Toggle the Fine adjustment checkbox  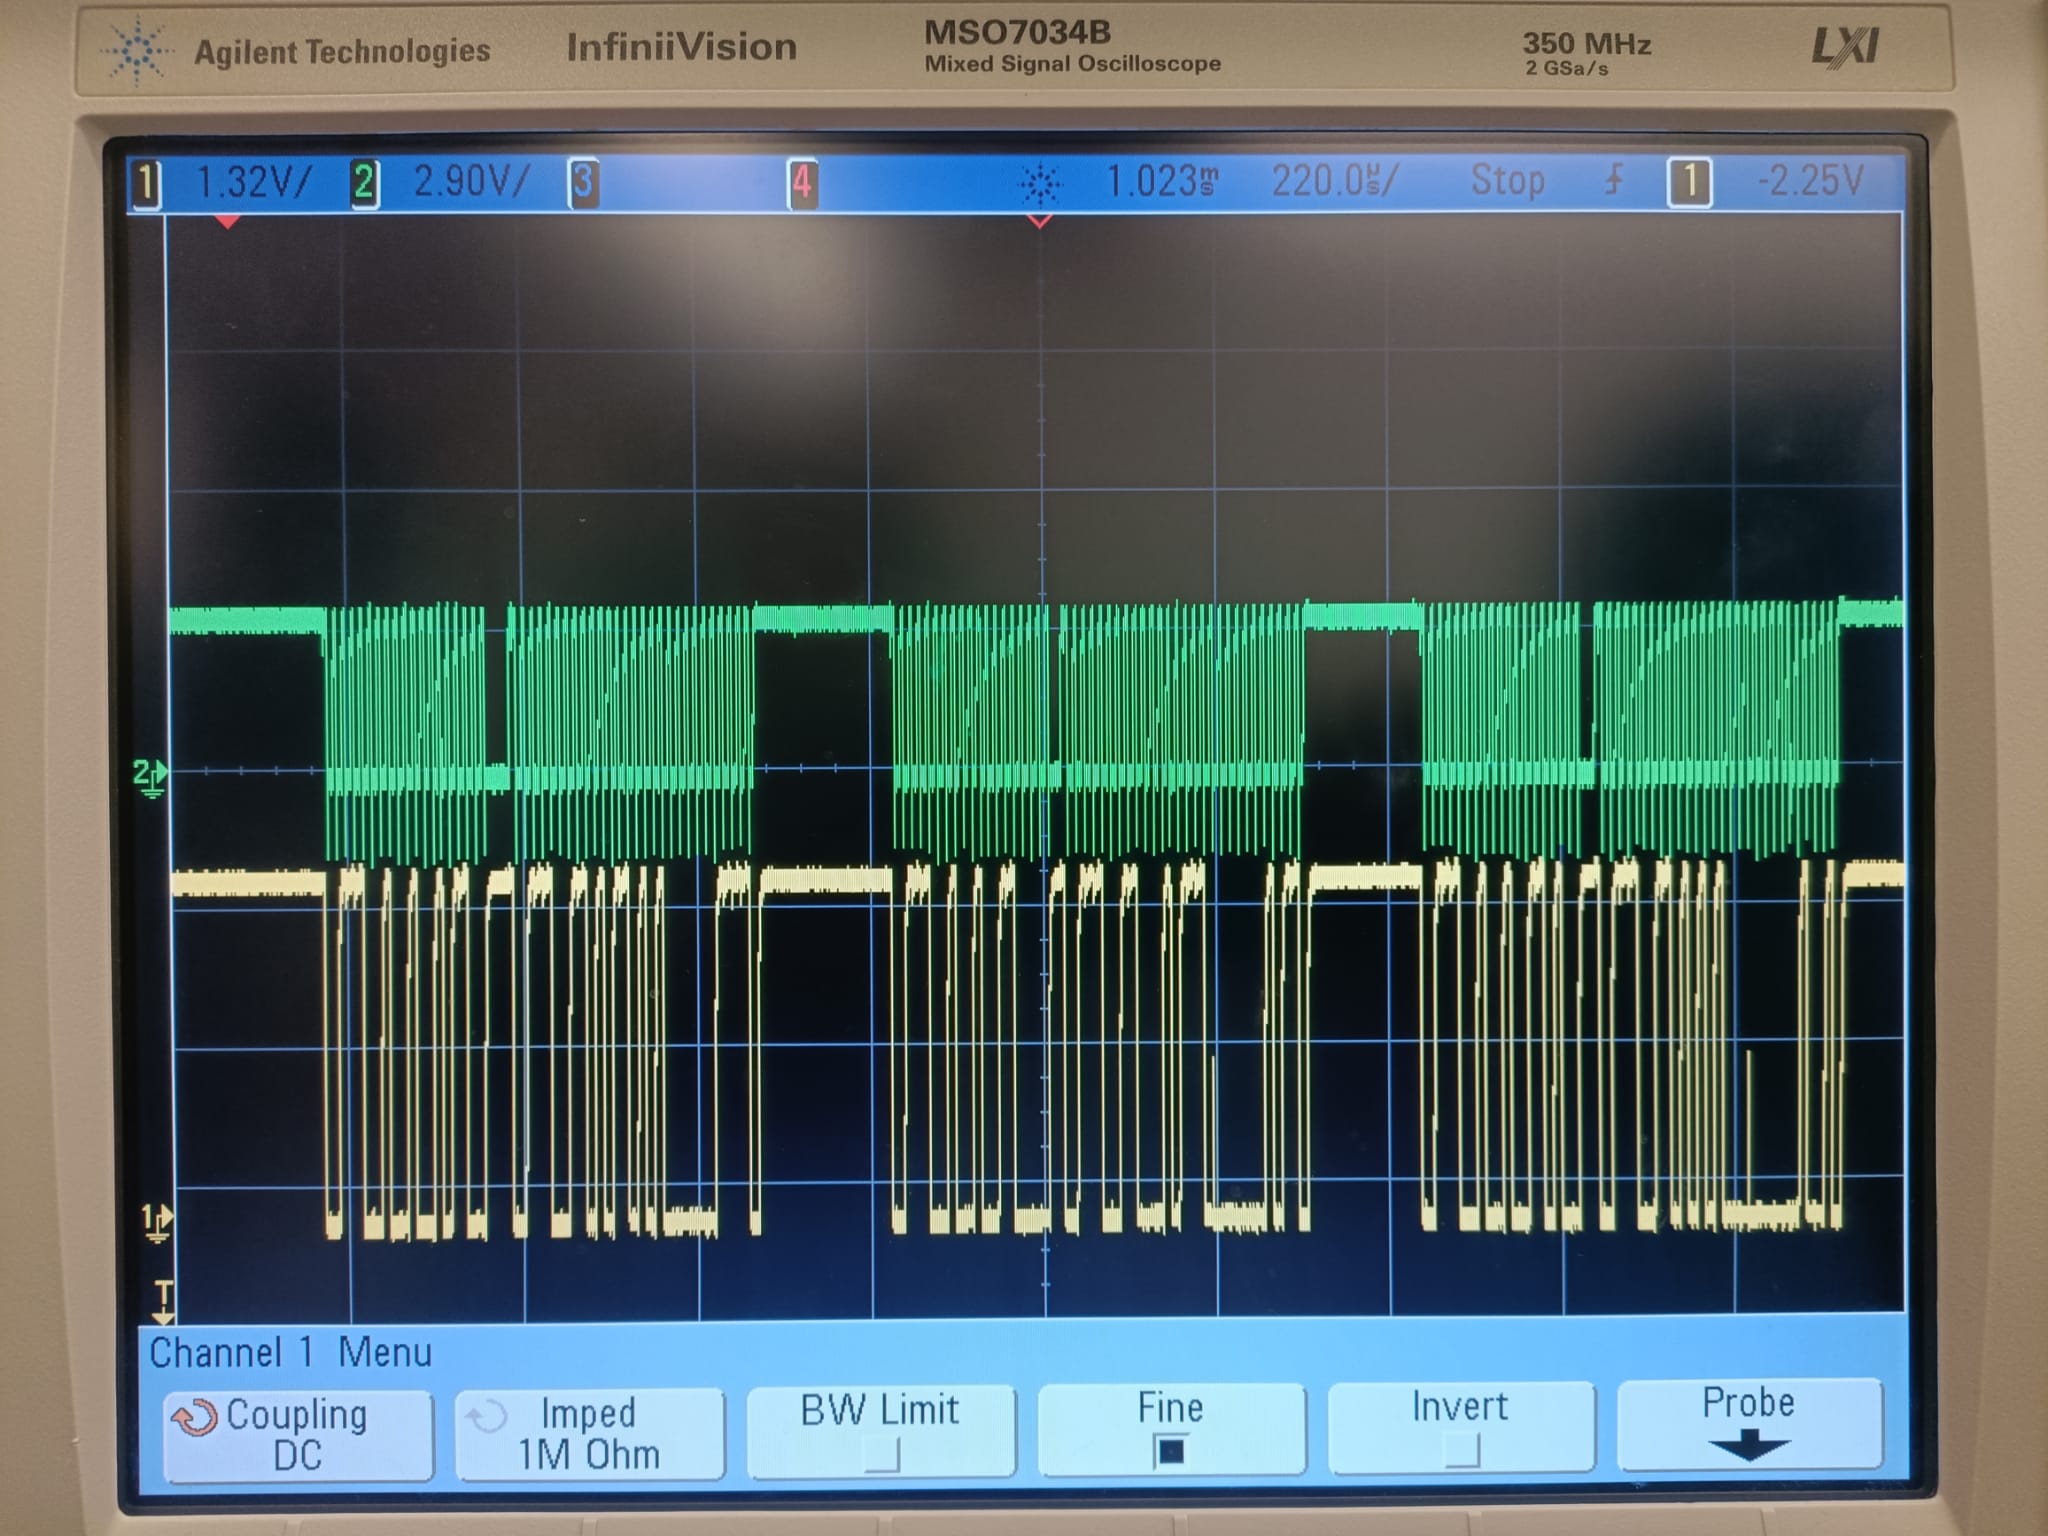[1170, 1450]
